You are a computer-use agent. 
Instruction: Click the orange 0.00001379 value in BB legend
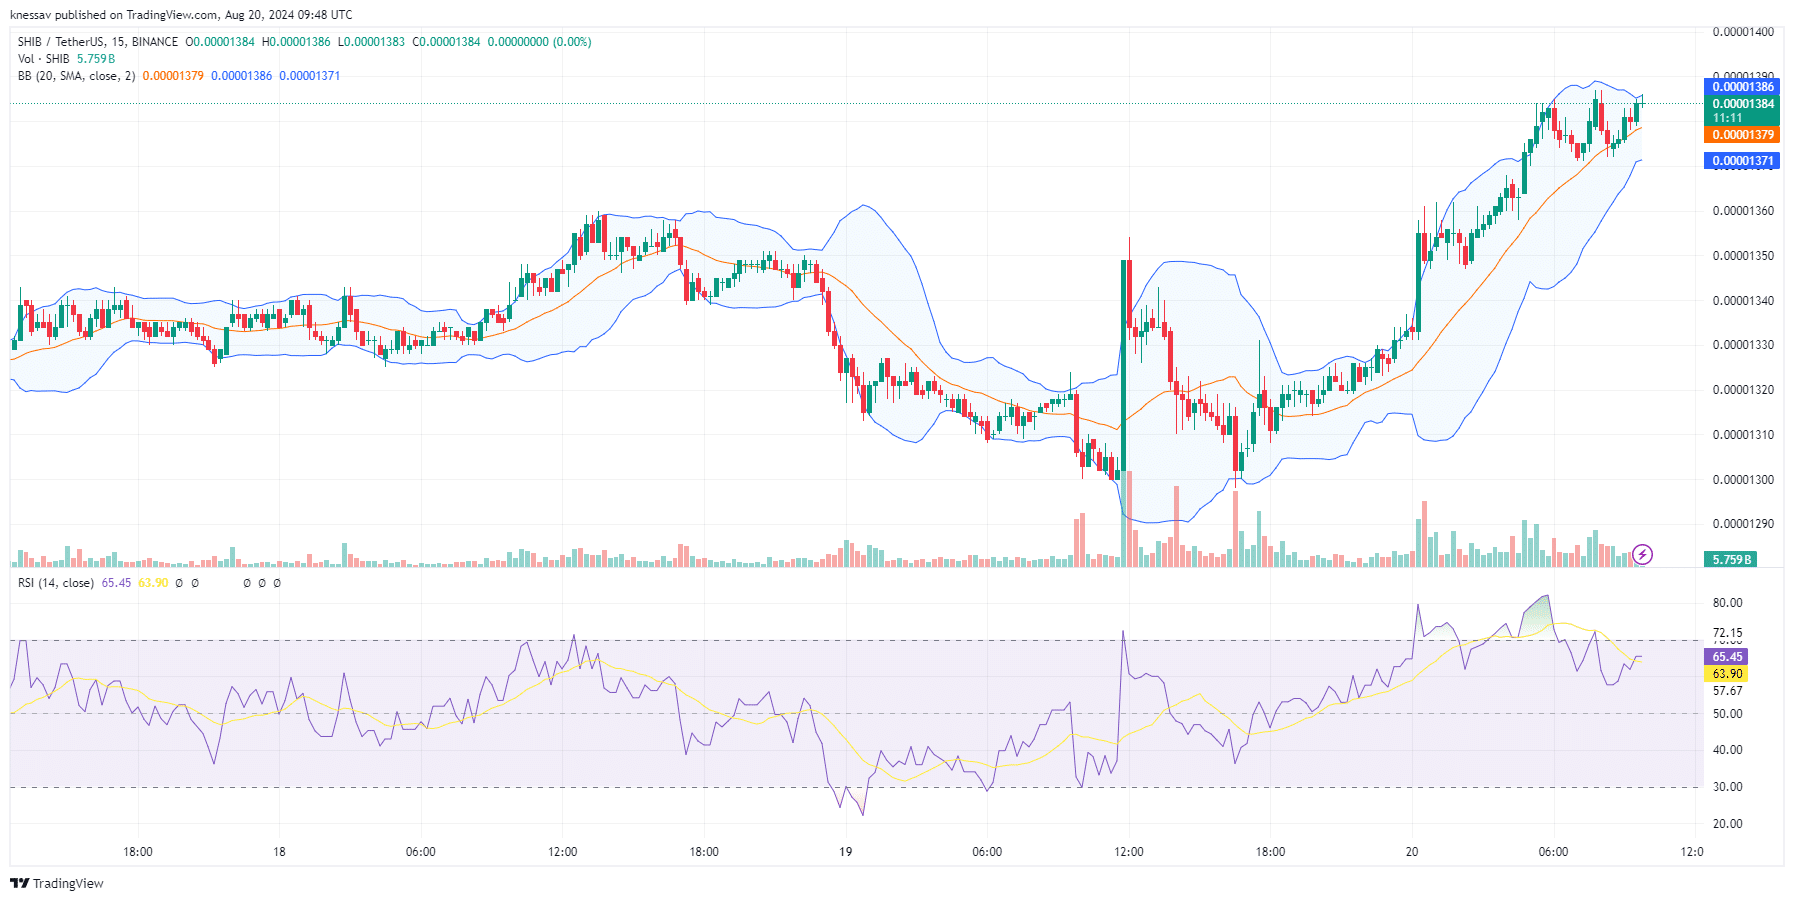click(173, 76)
